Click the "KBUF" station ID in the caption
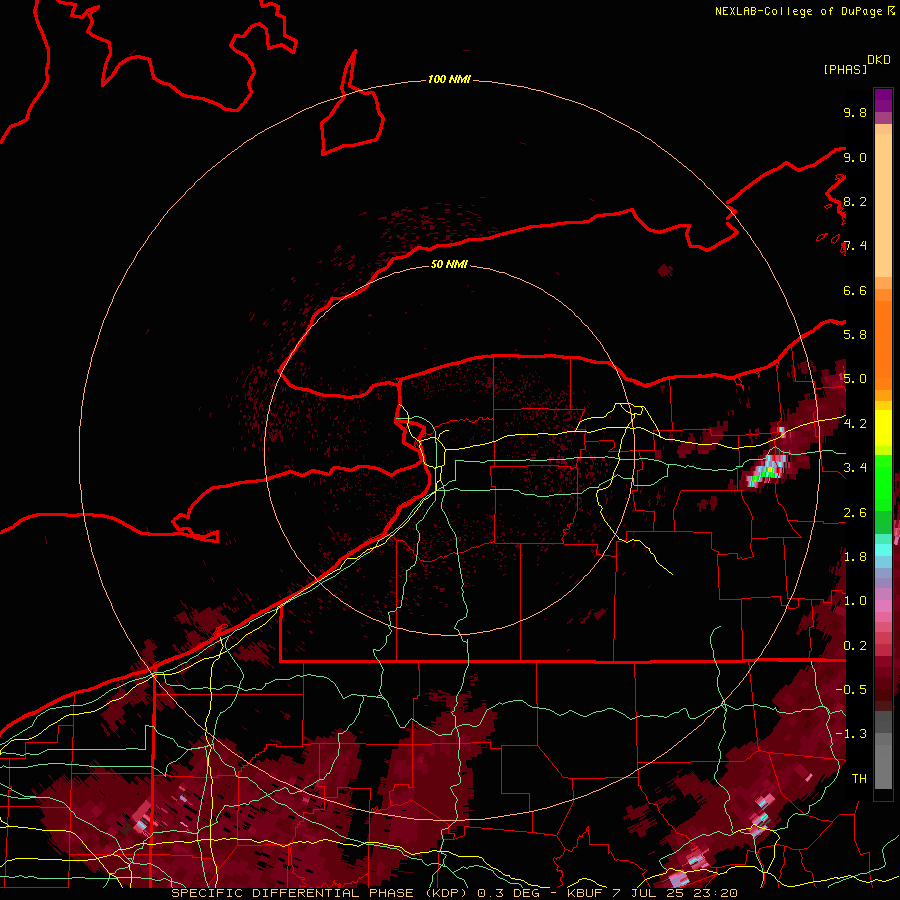The height and width of the screenshot is (900, 900). (584, 893)
